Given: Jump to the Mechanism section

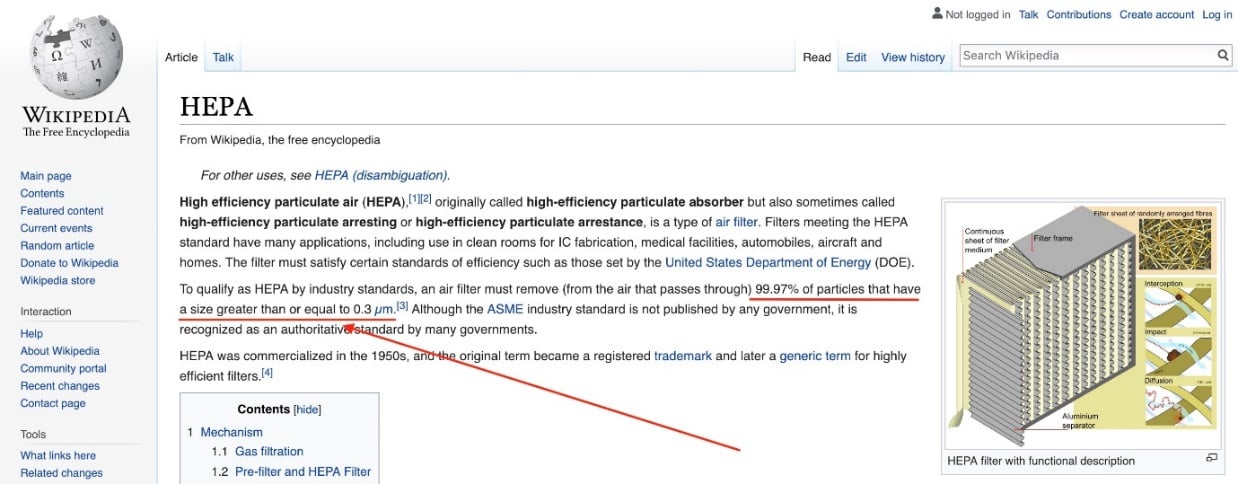Looking at the screenshot, I should click(x=231, y=433).
